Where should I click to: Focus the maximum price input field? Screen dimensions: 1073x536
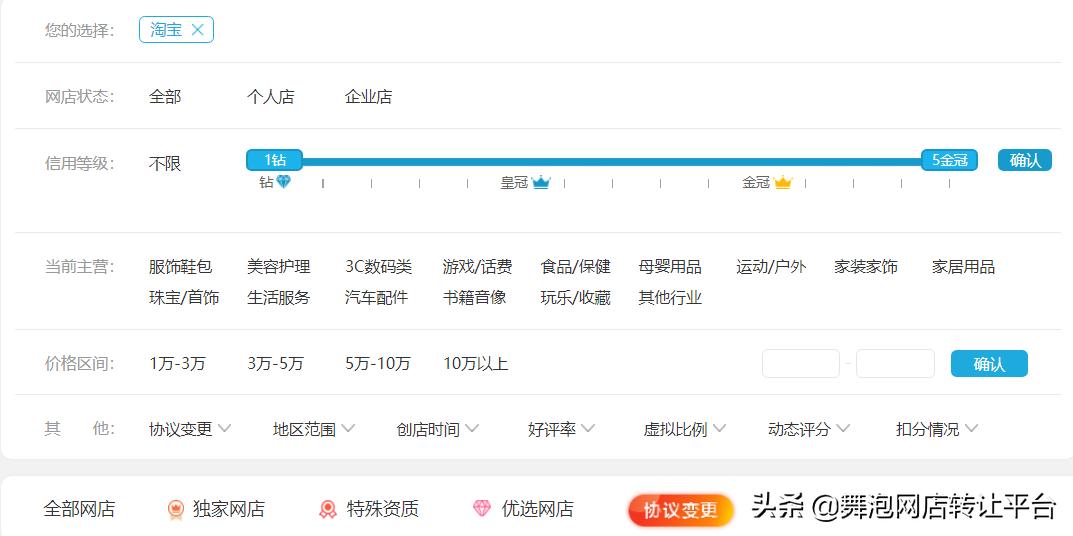click(895, 363)
